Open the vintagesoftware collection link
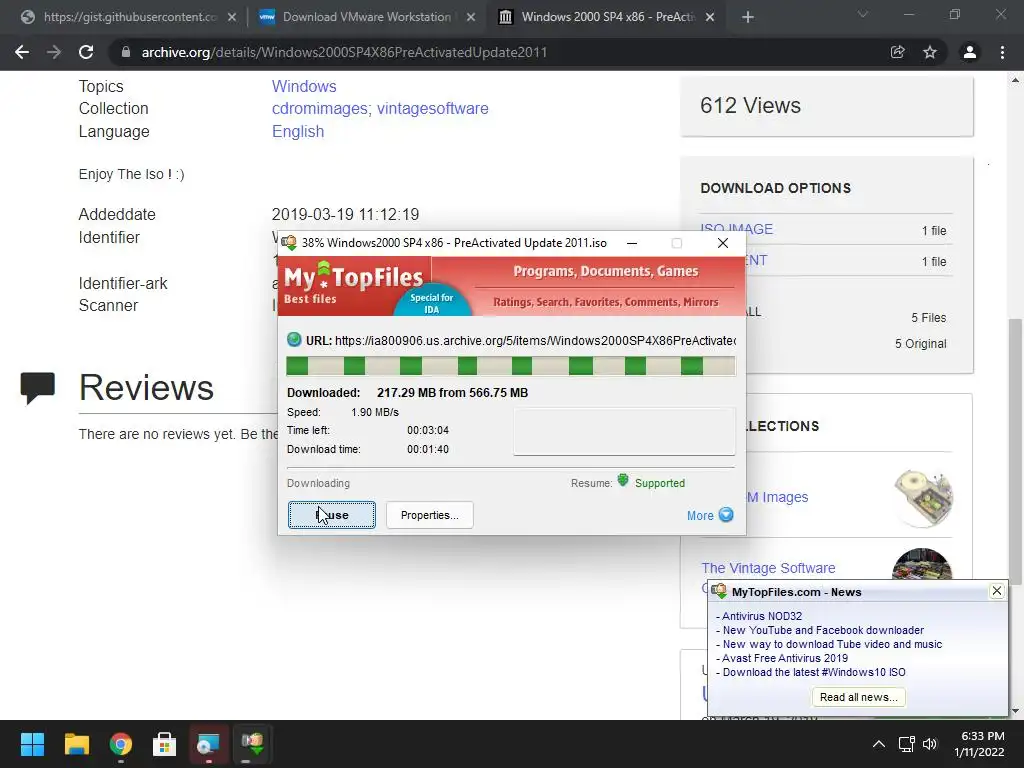The image size is (1024, 768). pos(432,108)
